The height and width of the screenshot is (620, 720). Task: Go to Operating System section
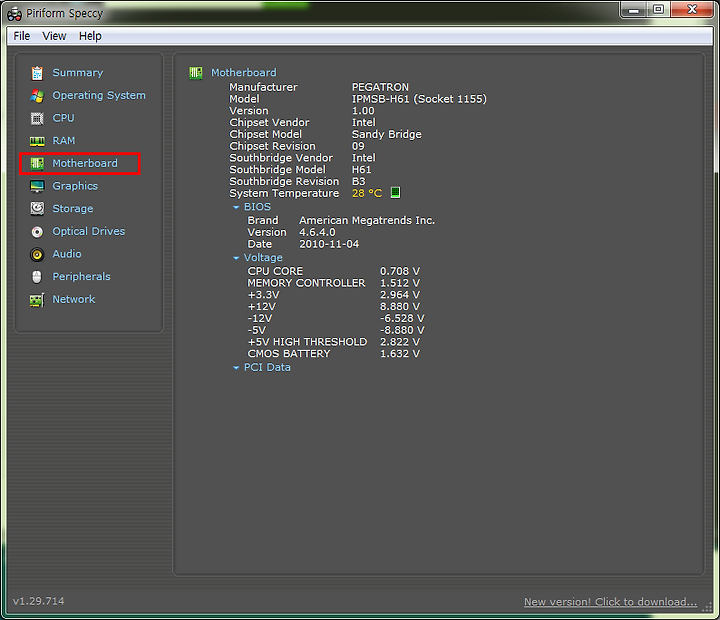click(x=99, y=95)
